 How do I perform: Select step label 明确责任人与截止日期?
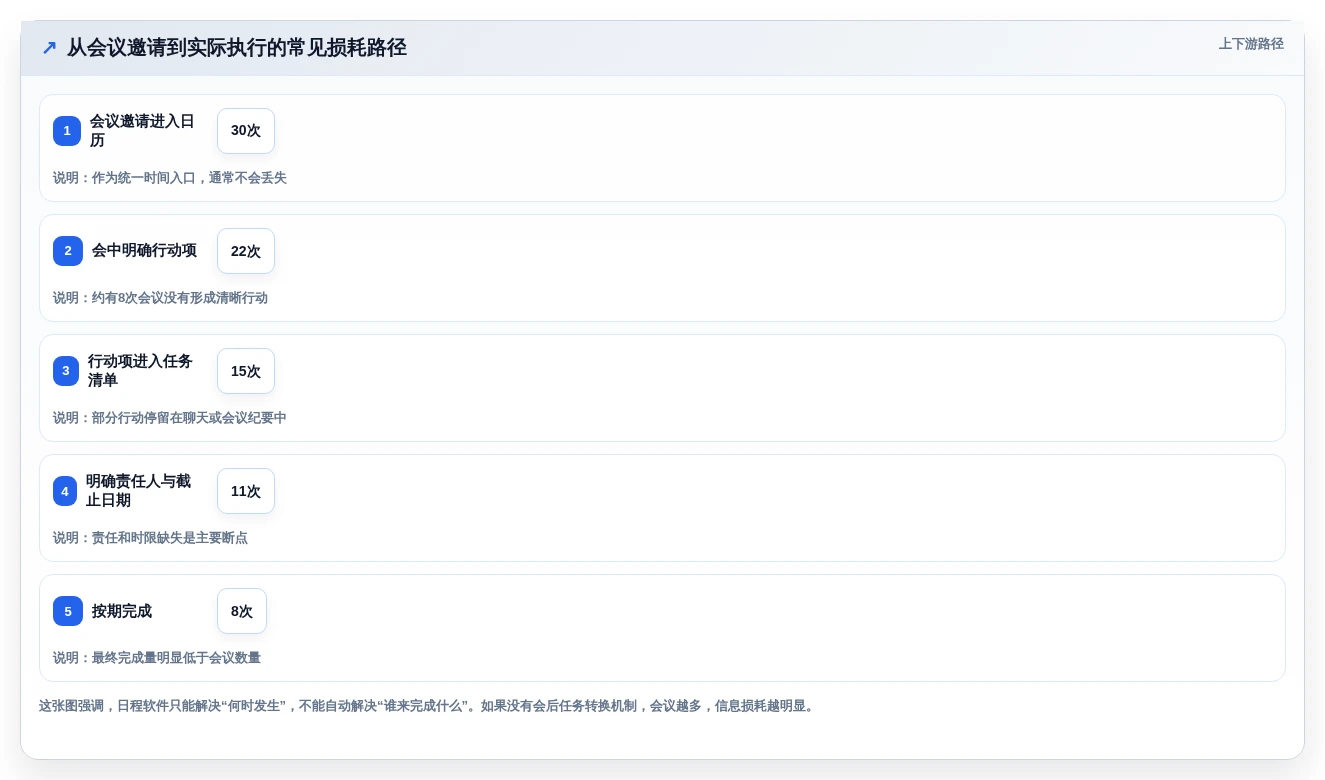coord(138,491)
